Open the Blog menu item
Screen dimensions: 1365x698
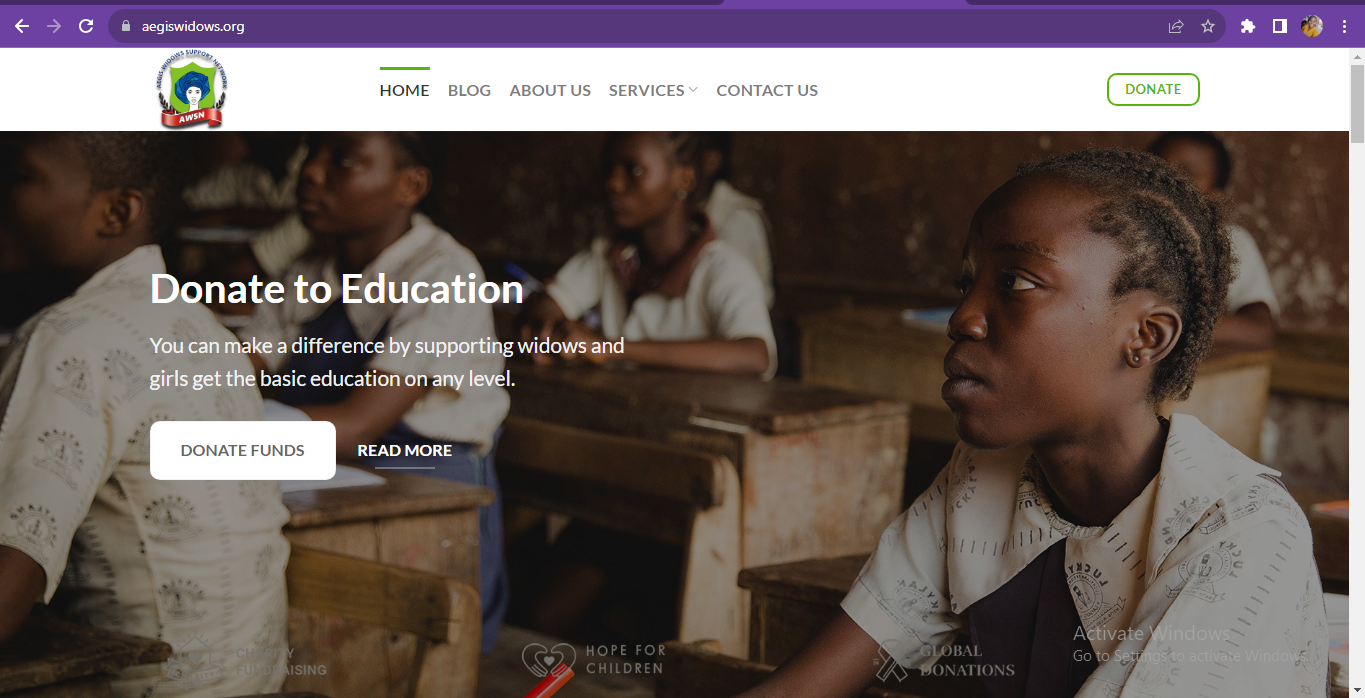(x=469, y=90)
